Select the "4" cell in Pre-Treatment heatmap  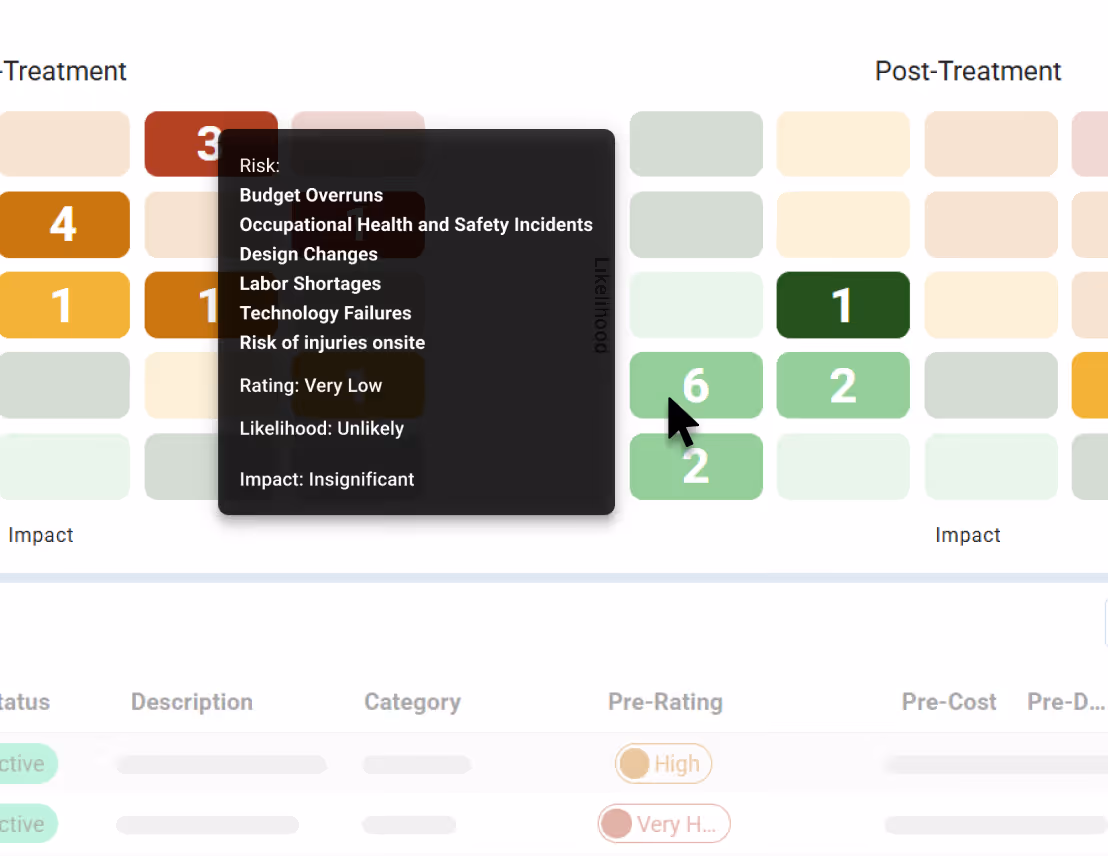tap(64, 225)
